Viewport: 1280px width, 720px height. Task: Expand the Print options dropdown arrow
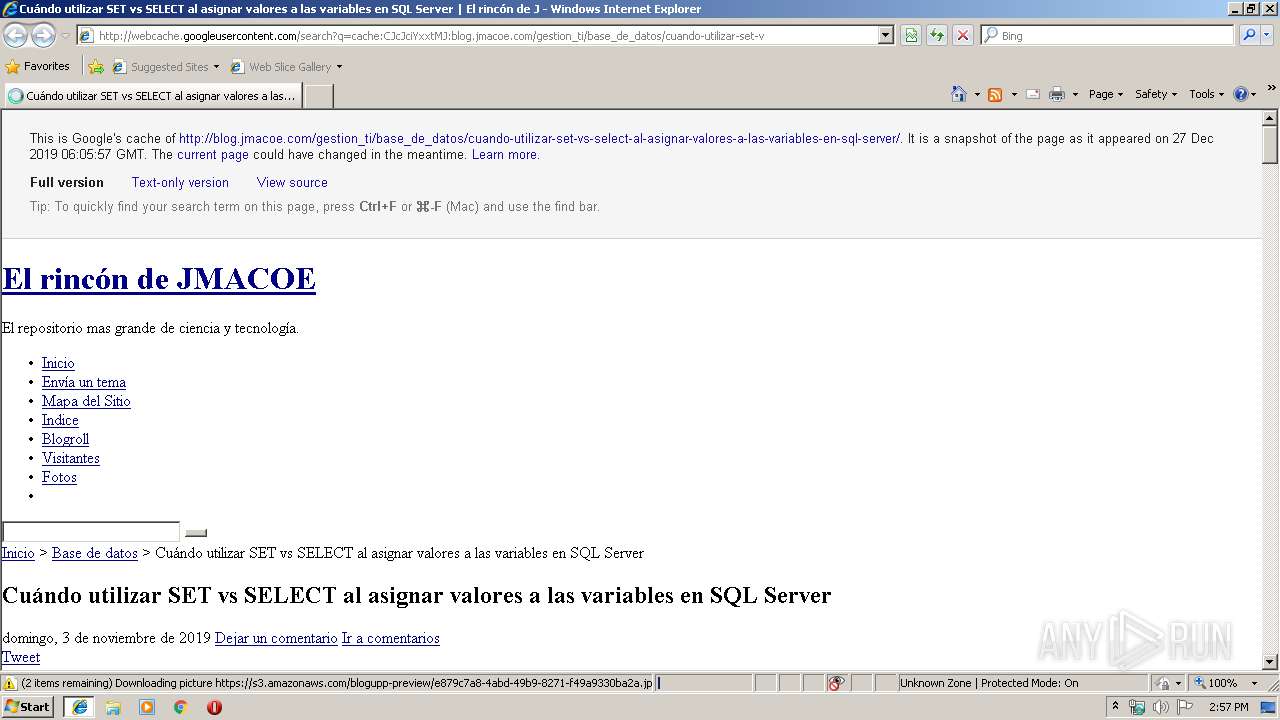pyautogui.click(x=1075, y=94)
